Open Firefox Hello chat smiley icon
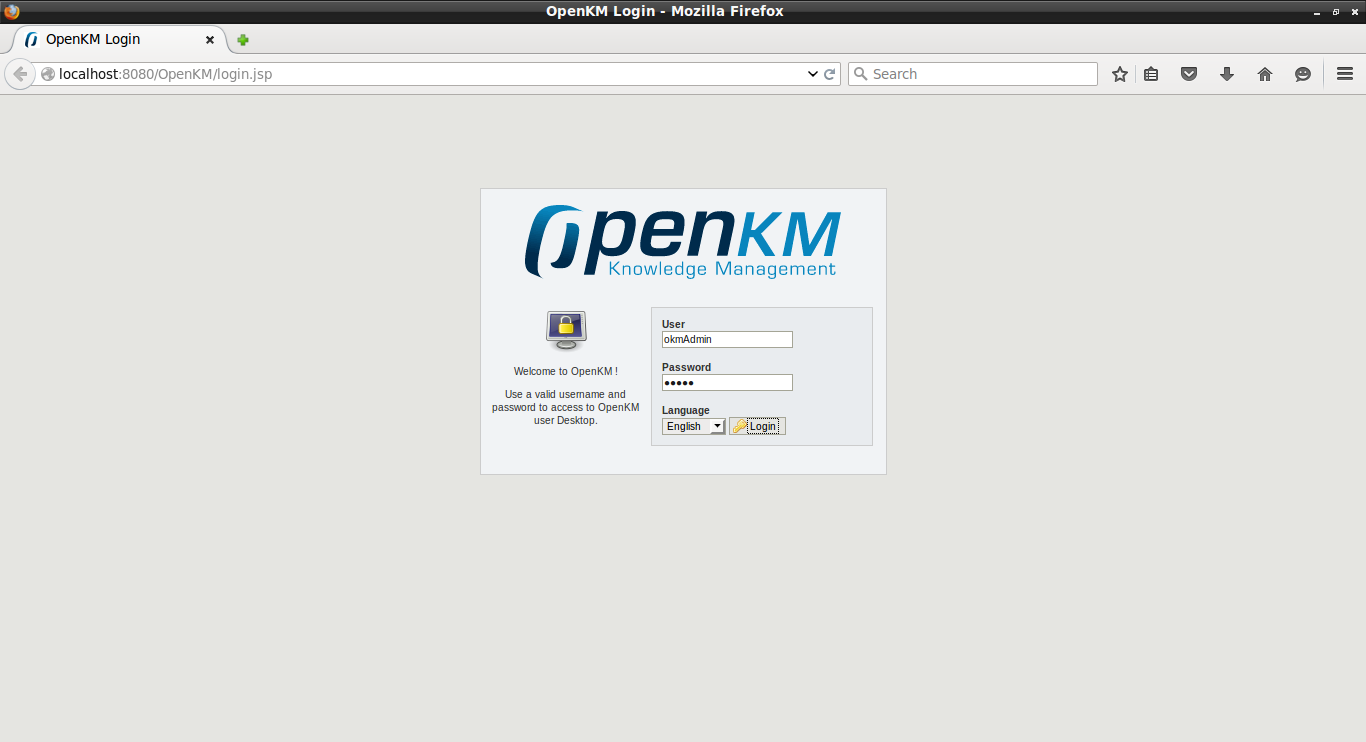 pos(1303,74)
